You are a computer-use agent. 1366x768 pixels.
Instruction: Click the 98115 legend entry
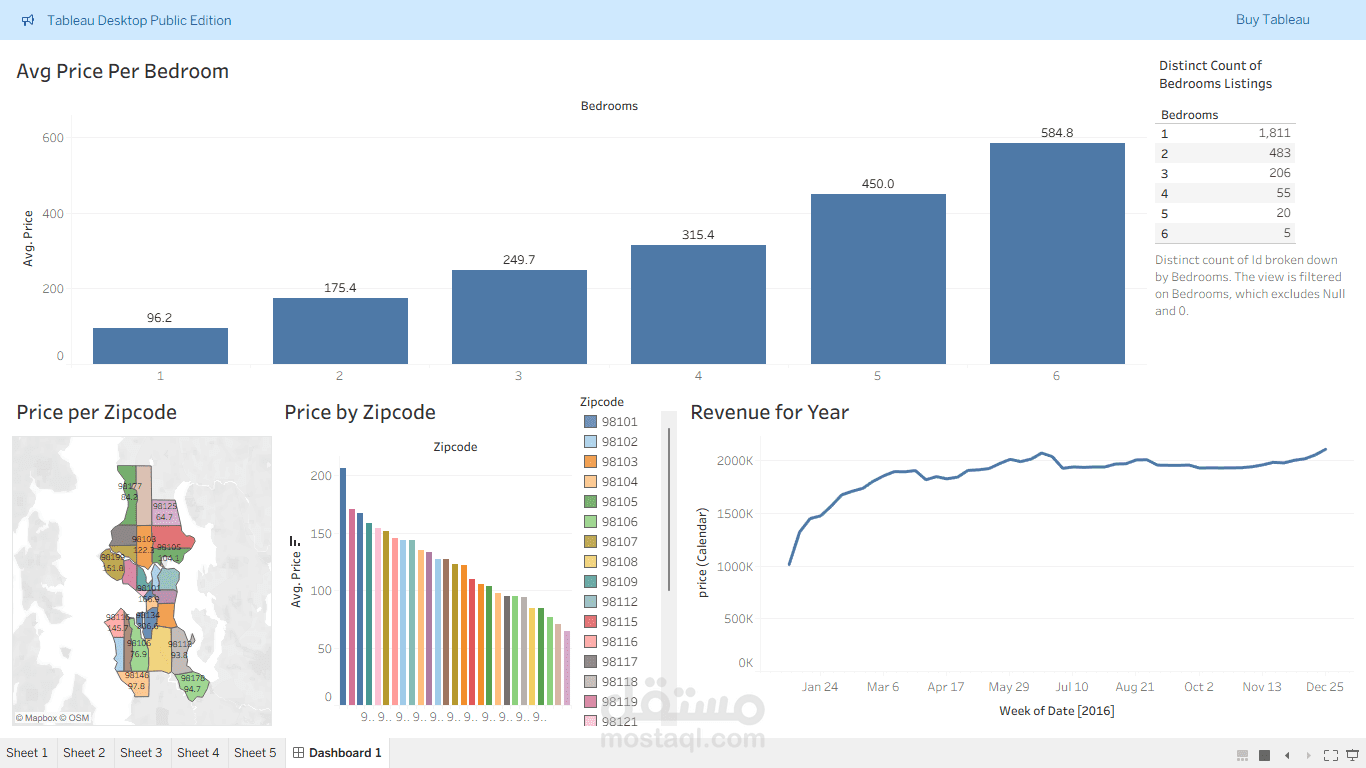coord(611,622)
